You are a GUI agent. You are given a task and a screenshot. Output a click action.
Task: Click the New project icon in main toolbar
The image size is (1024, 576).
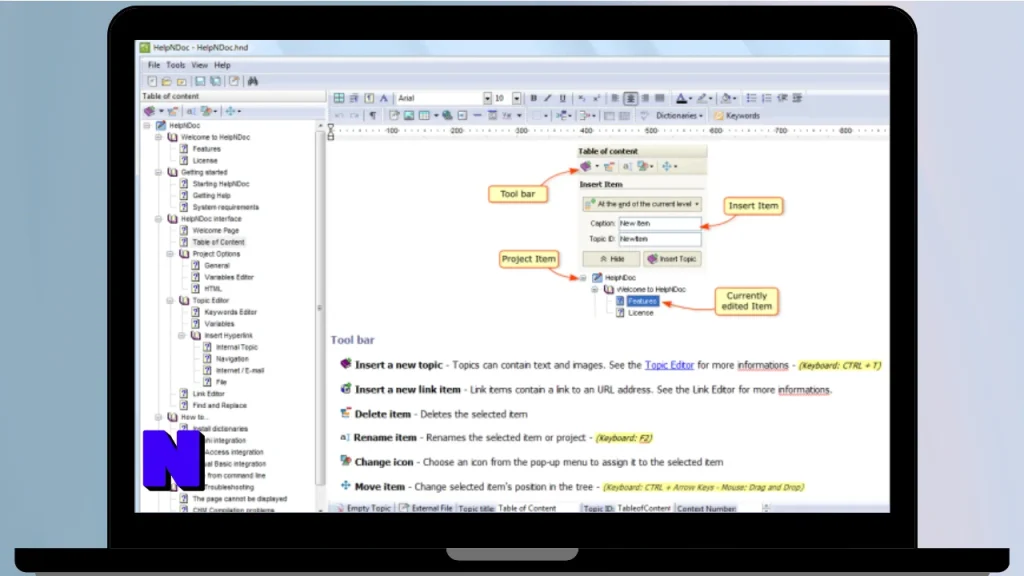152,81
